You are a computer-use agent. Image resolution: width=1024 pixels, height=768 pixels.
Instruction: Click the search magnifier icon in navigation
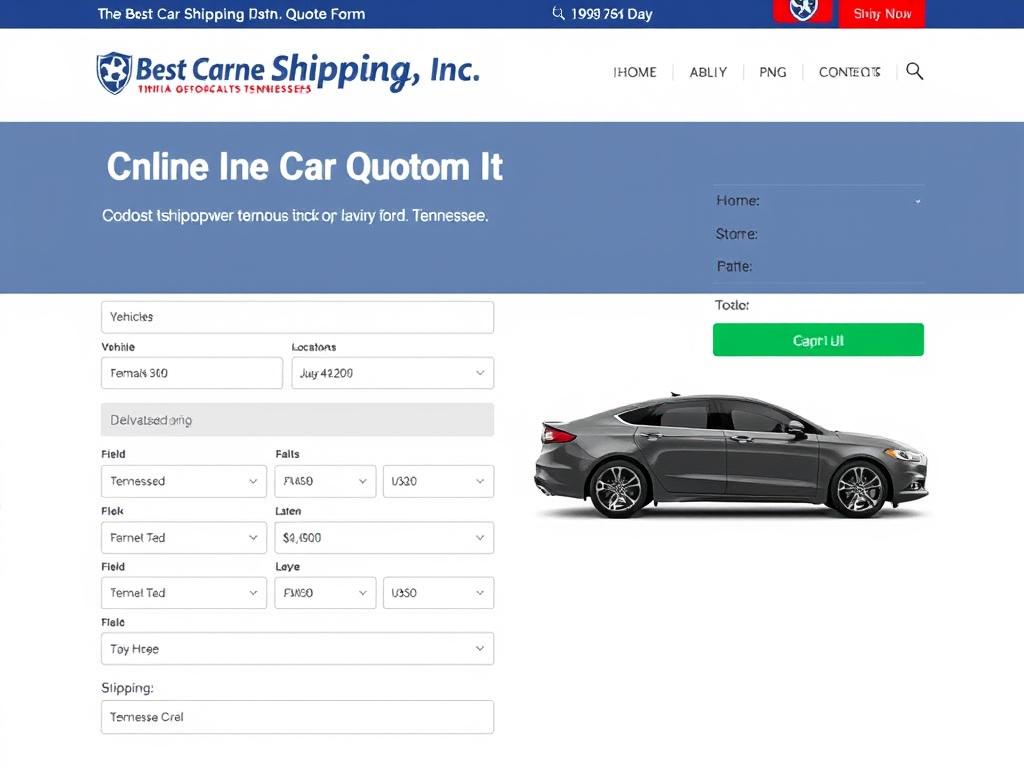[914, 71]
